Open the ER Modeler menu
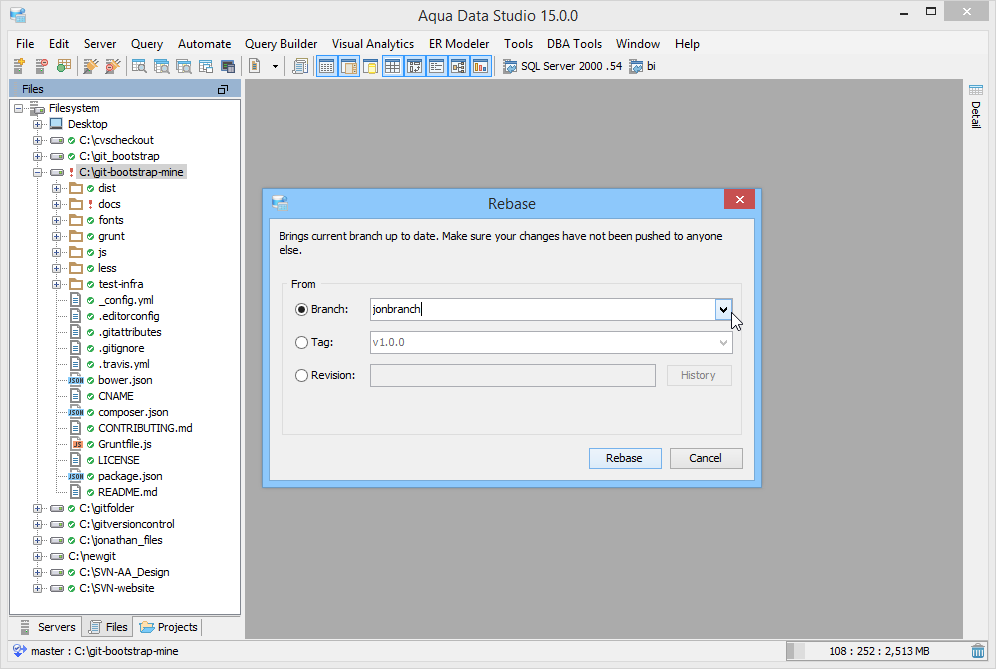The width and height of the screenshot is (996, 669). [459, 44]
